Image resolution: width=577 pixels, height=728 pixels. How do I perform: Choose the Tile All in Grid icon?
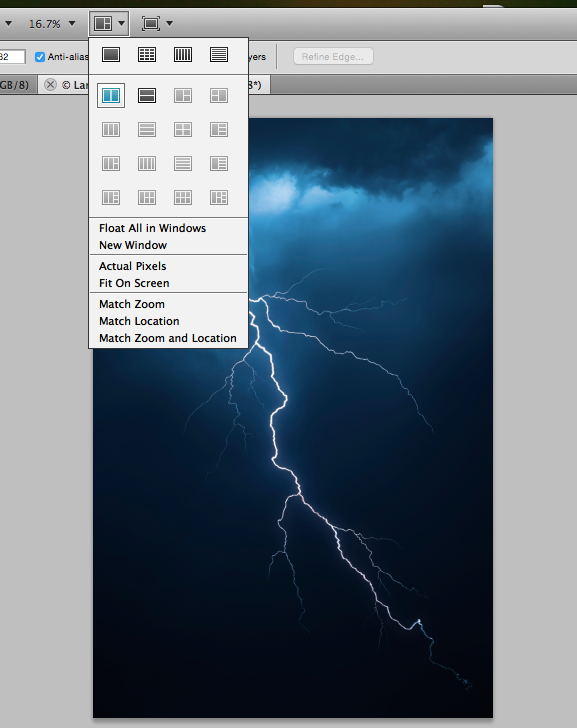click(x=147, y=55)
